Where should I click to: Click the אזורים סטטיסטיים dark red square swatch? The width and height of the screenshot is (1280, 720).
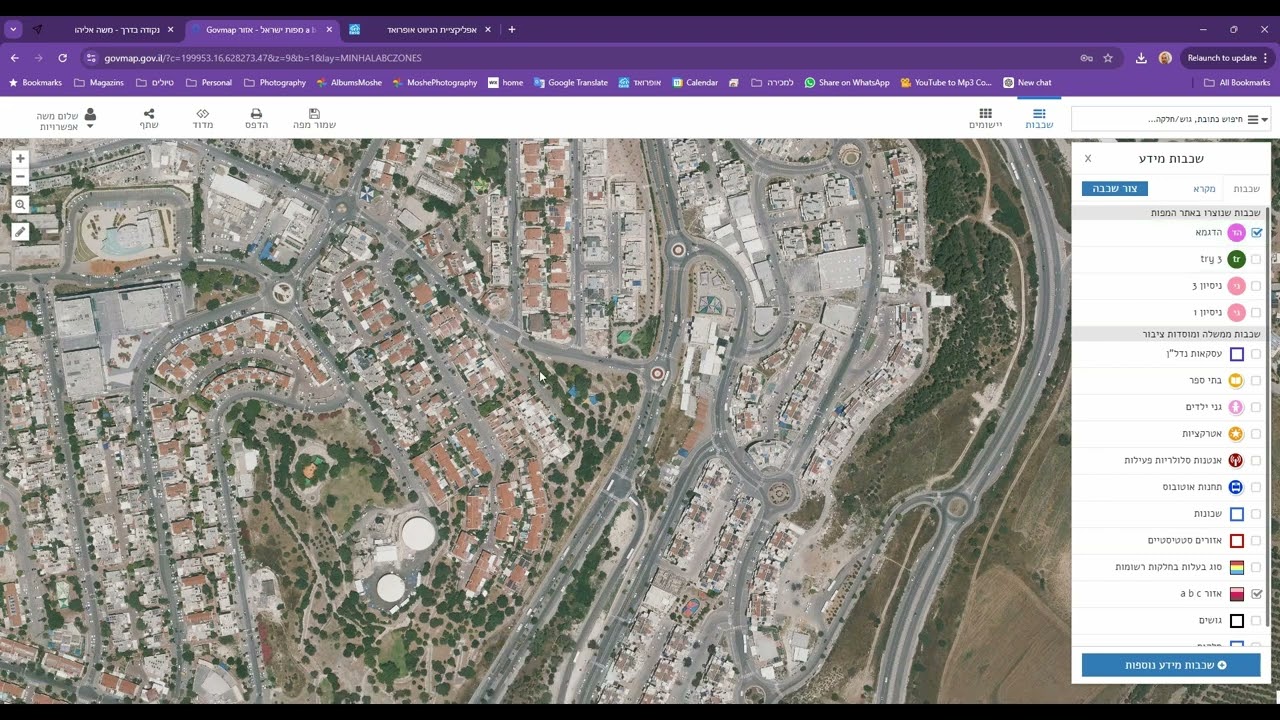[x=1236, y=541]
